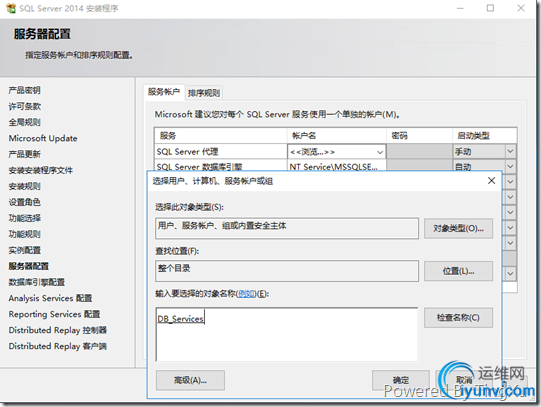Click the SQL Server installer title bar icon
The image size is (541, 407).
(11, 8)
